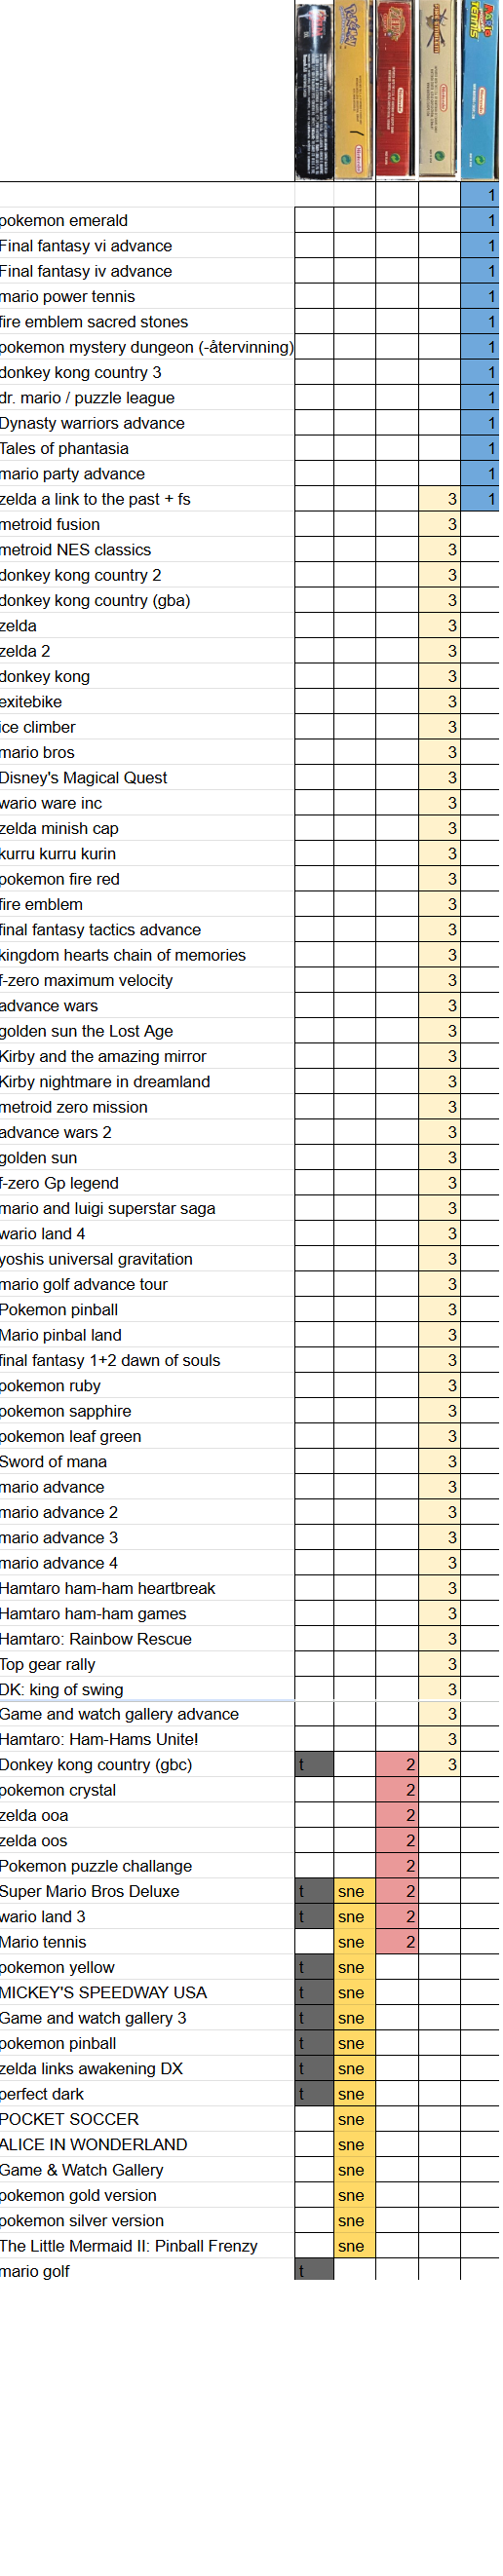Image resolution: width=503 pixels, height=2576 pixels.
Task: Select the yellow Pokemon box spine image
Action: click(356, 90)
